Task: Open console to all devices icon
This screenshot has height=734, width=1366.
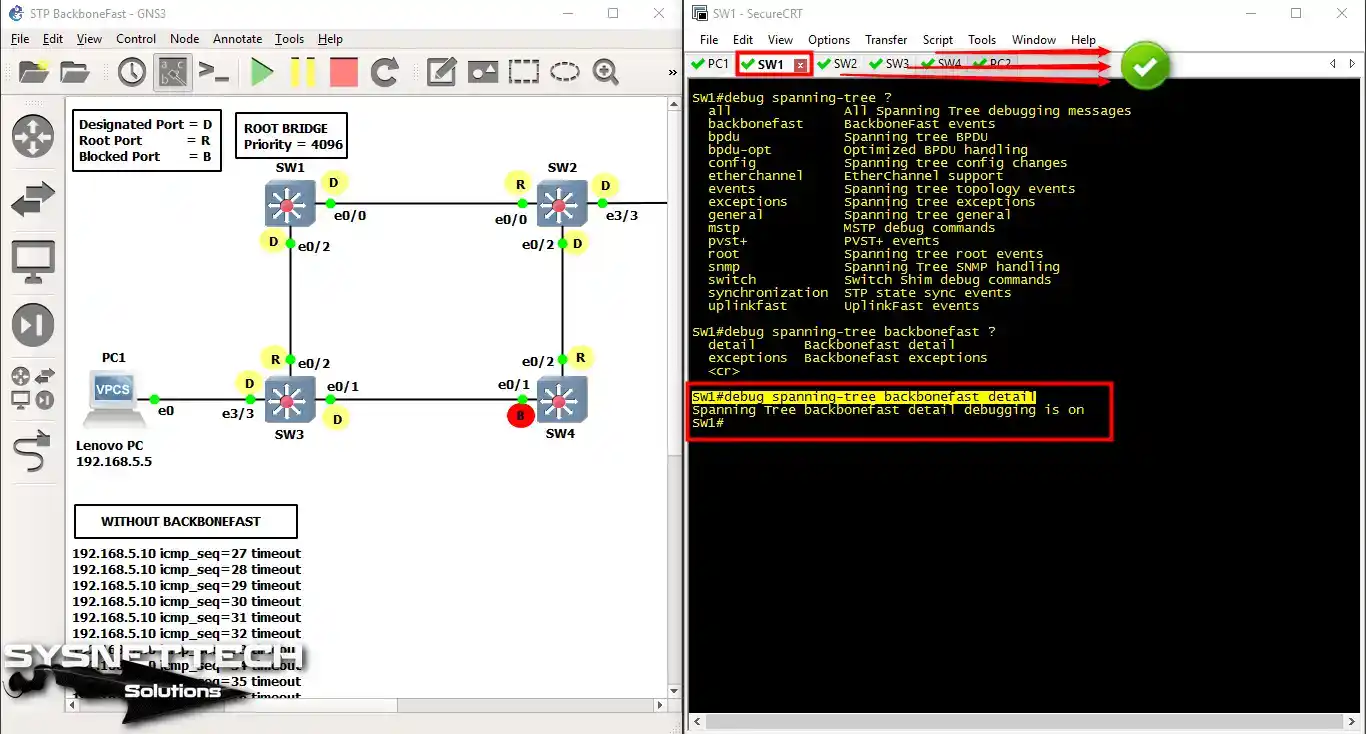Action: [213, 72]
